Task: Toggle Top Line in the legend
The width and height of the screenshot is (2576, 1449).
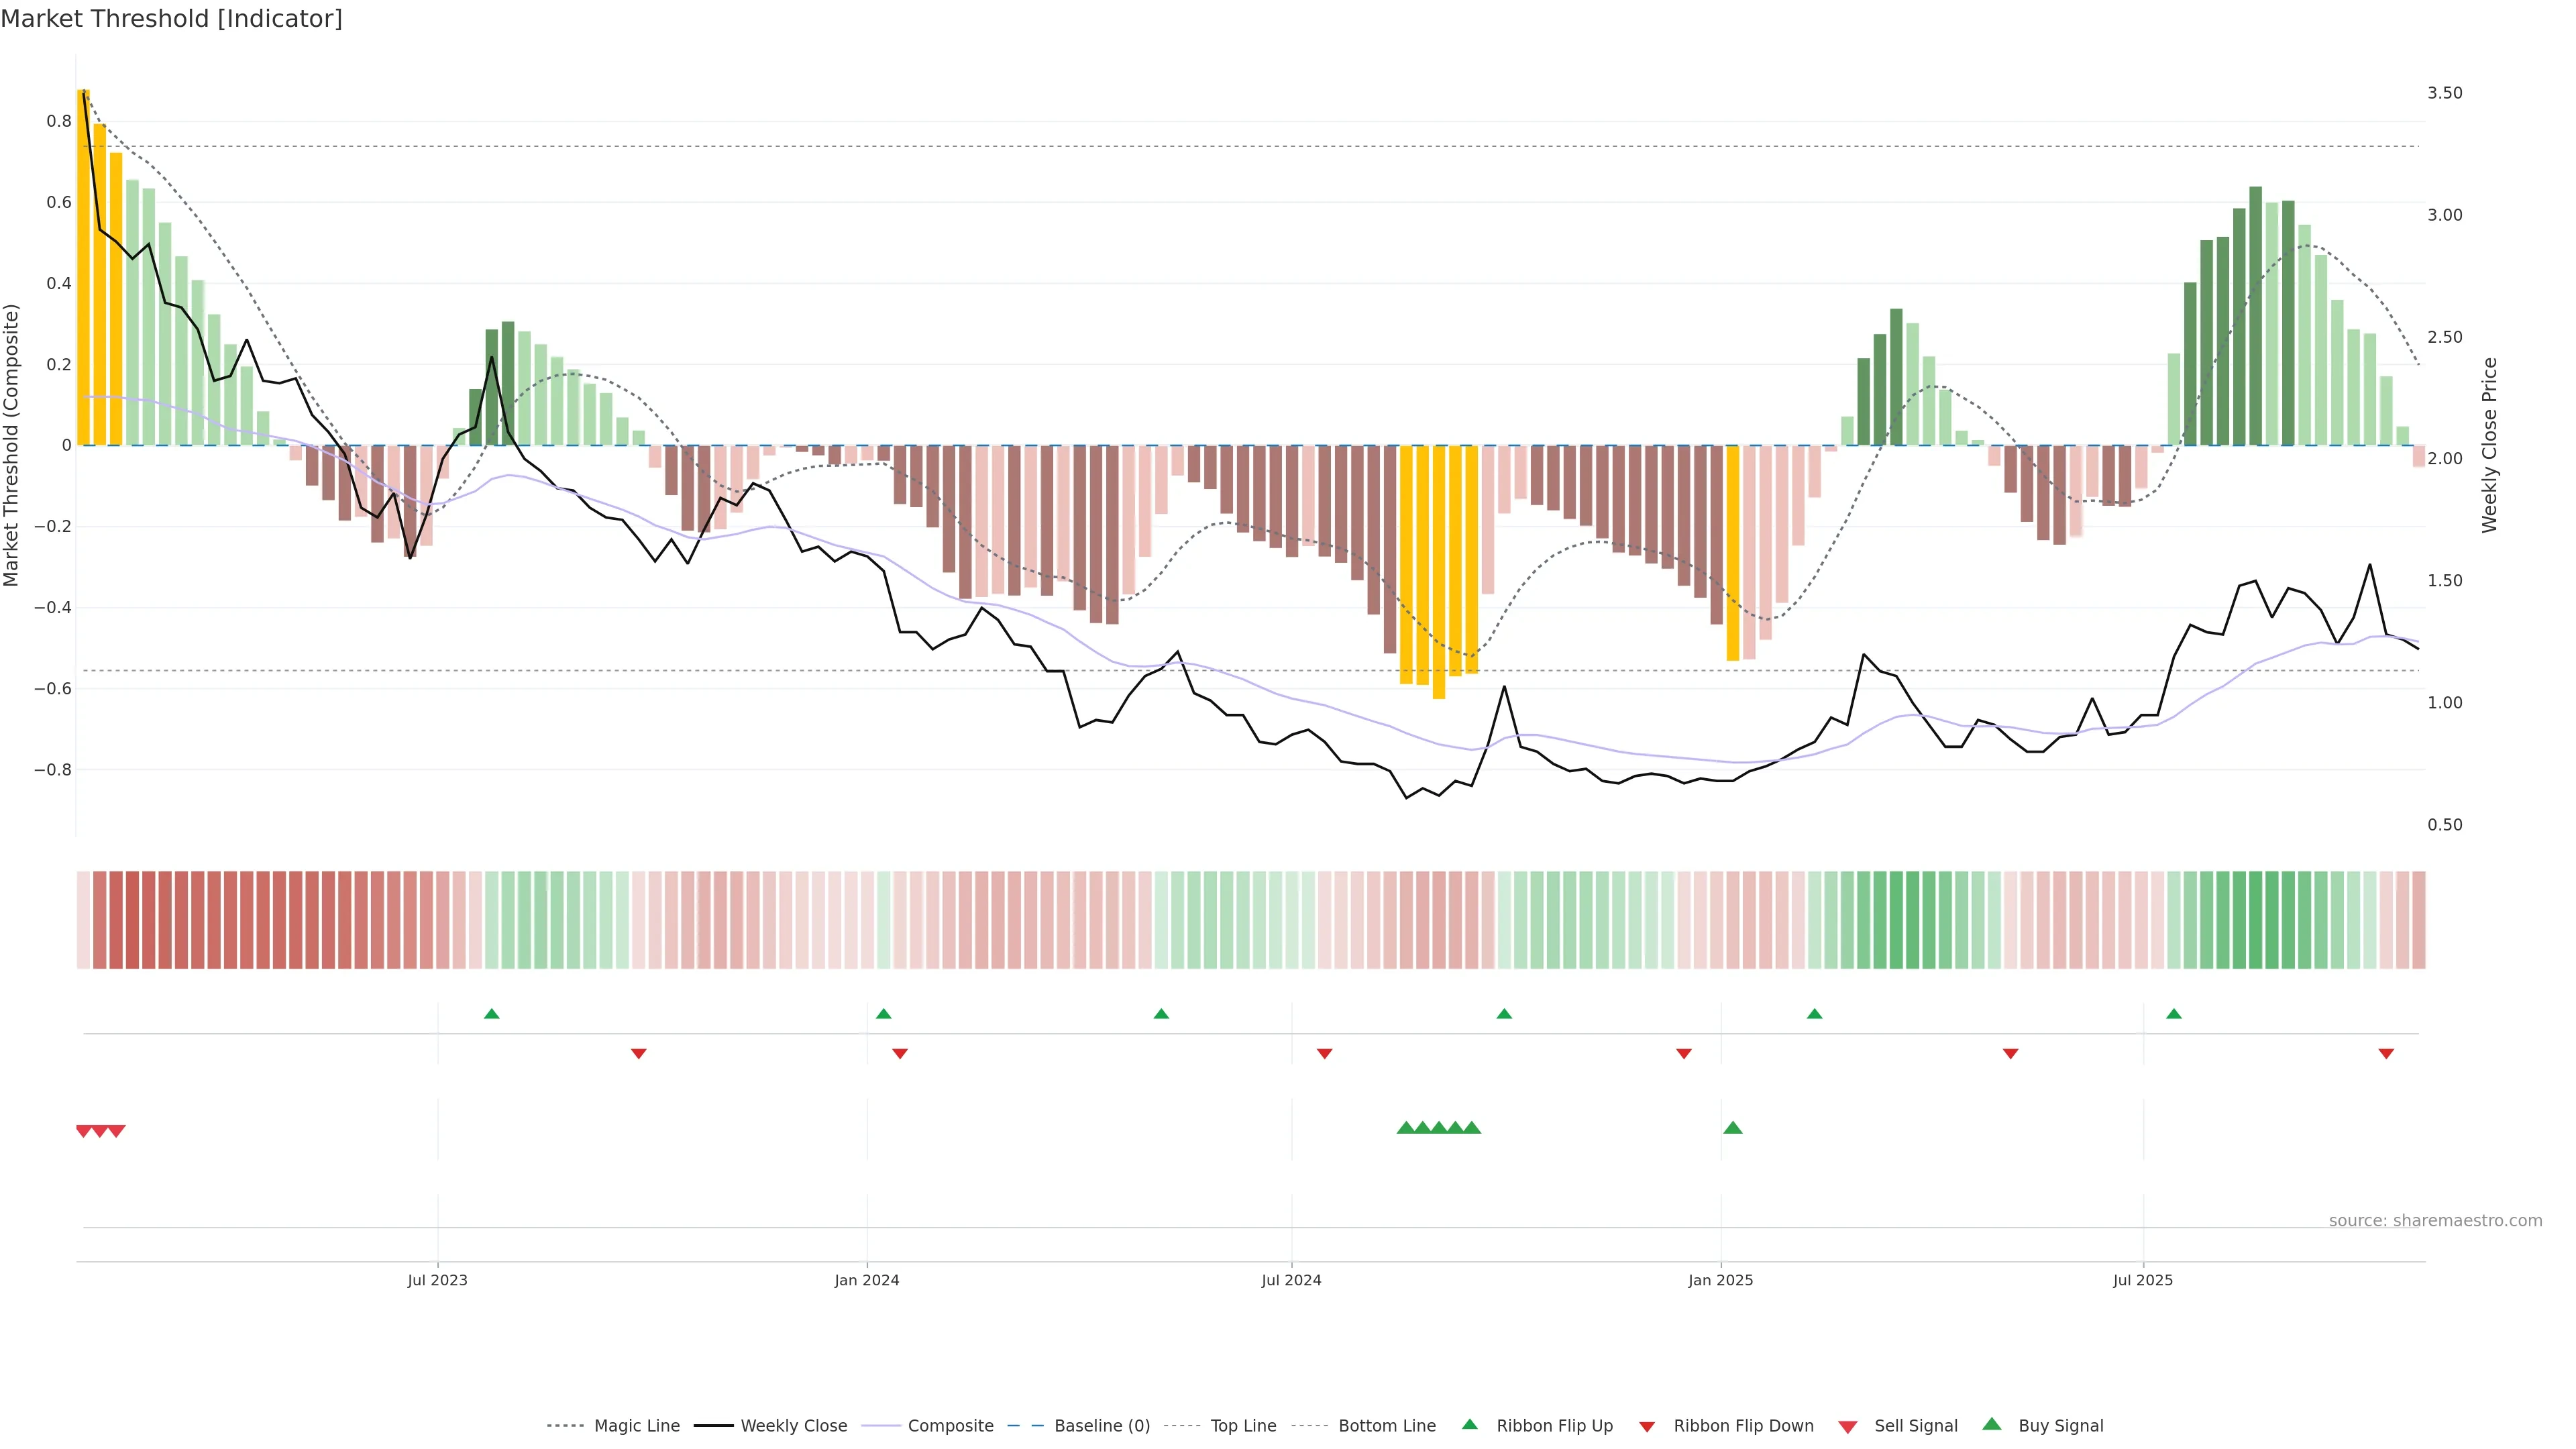Action: pos(1243,1426)
